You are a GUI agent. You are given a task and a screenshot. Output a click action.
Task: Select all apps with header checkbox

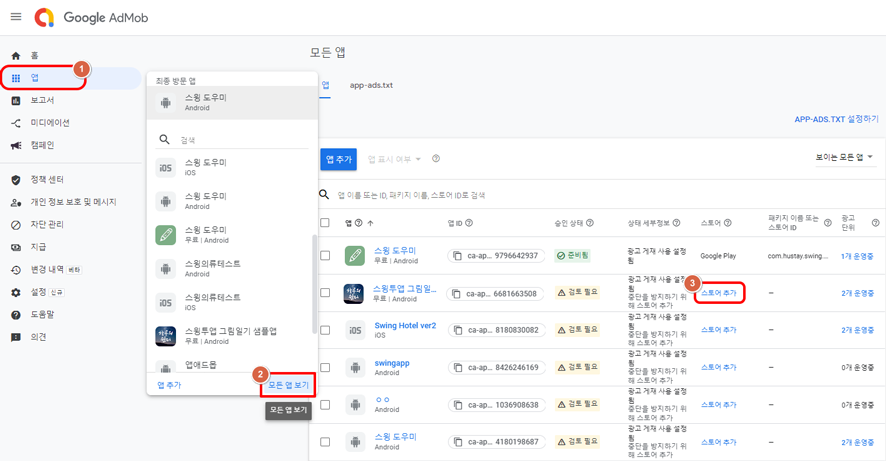point(325,223)
